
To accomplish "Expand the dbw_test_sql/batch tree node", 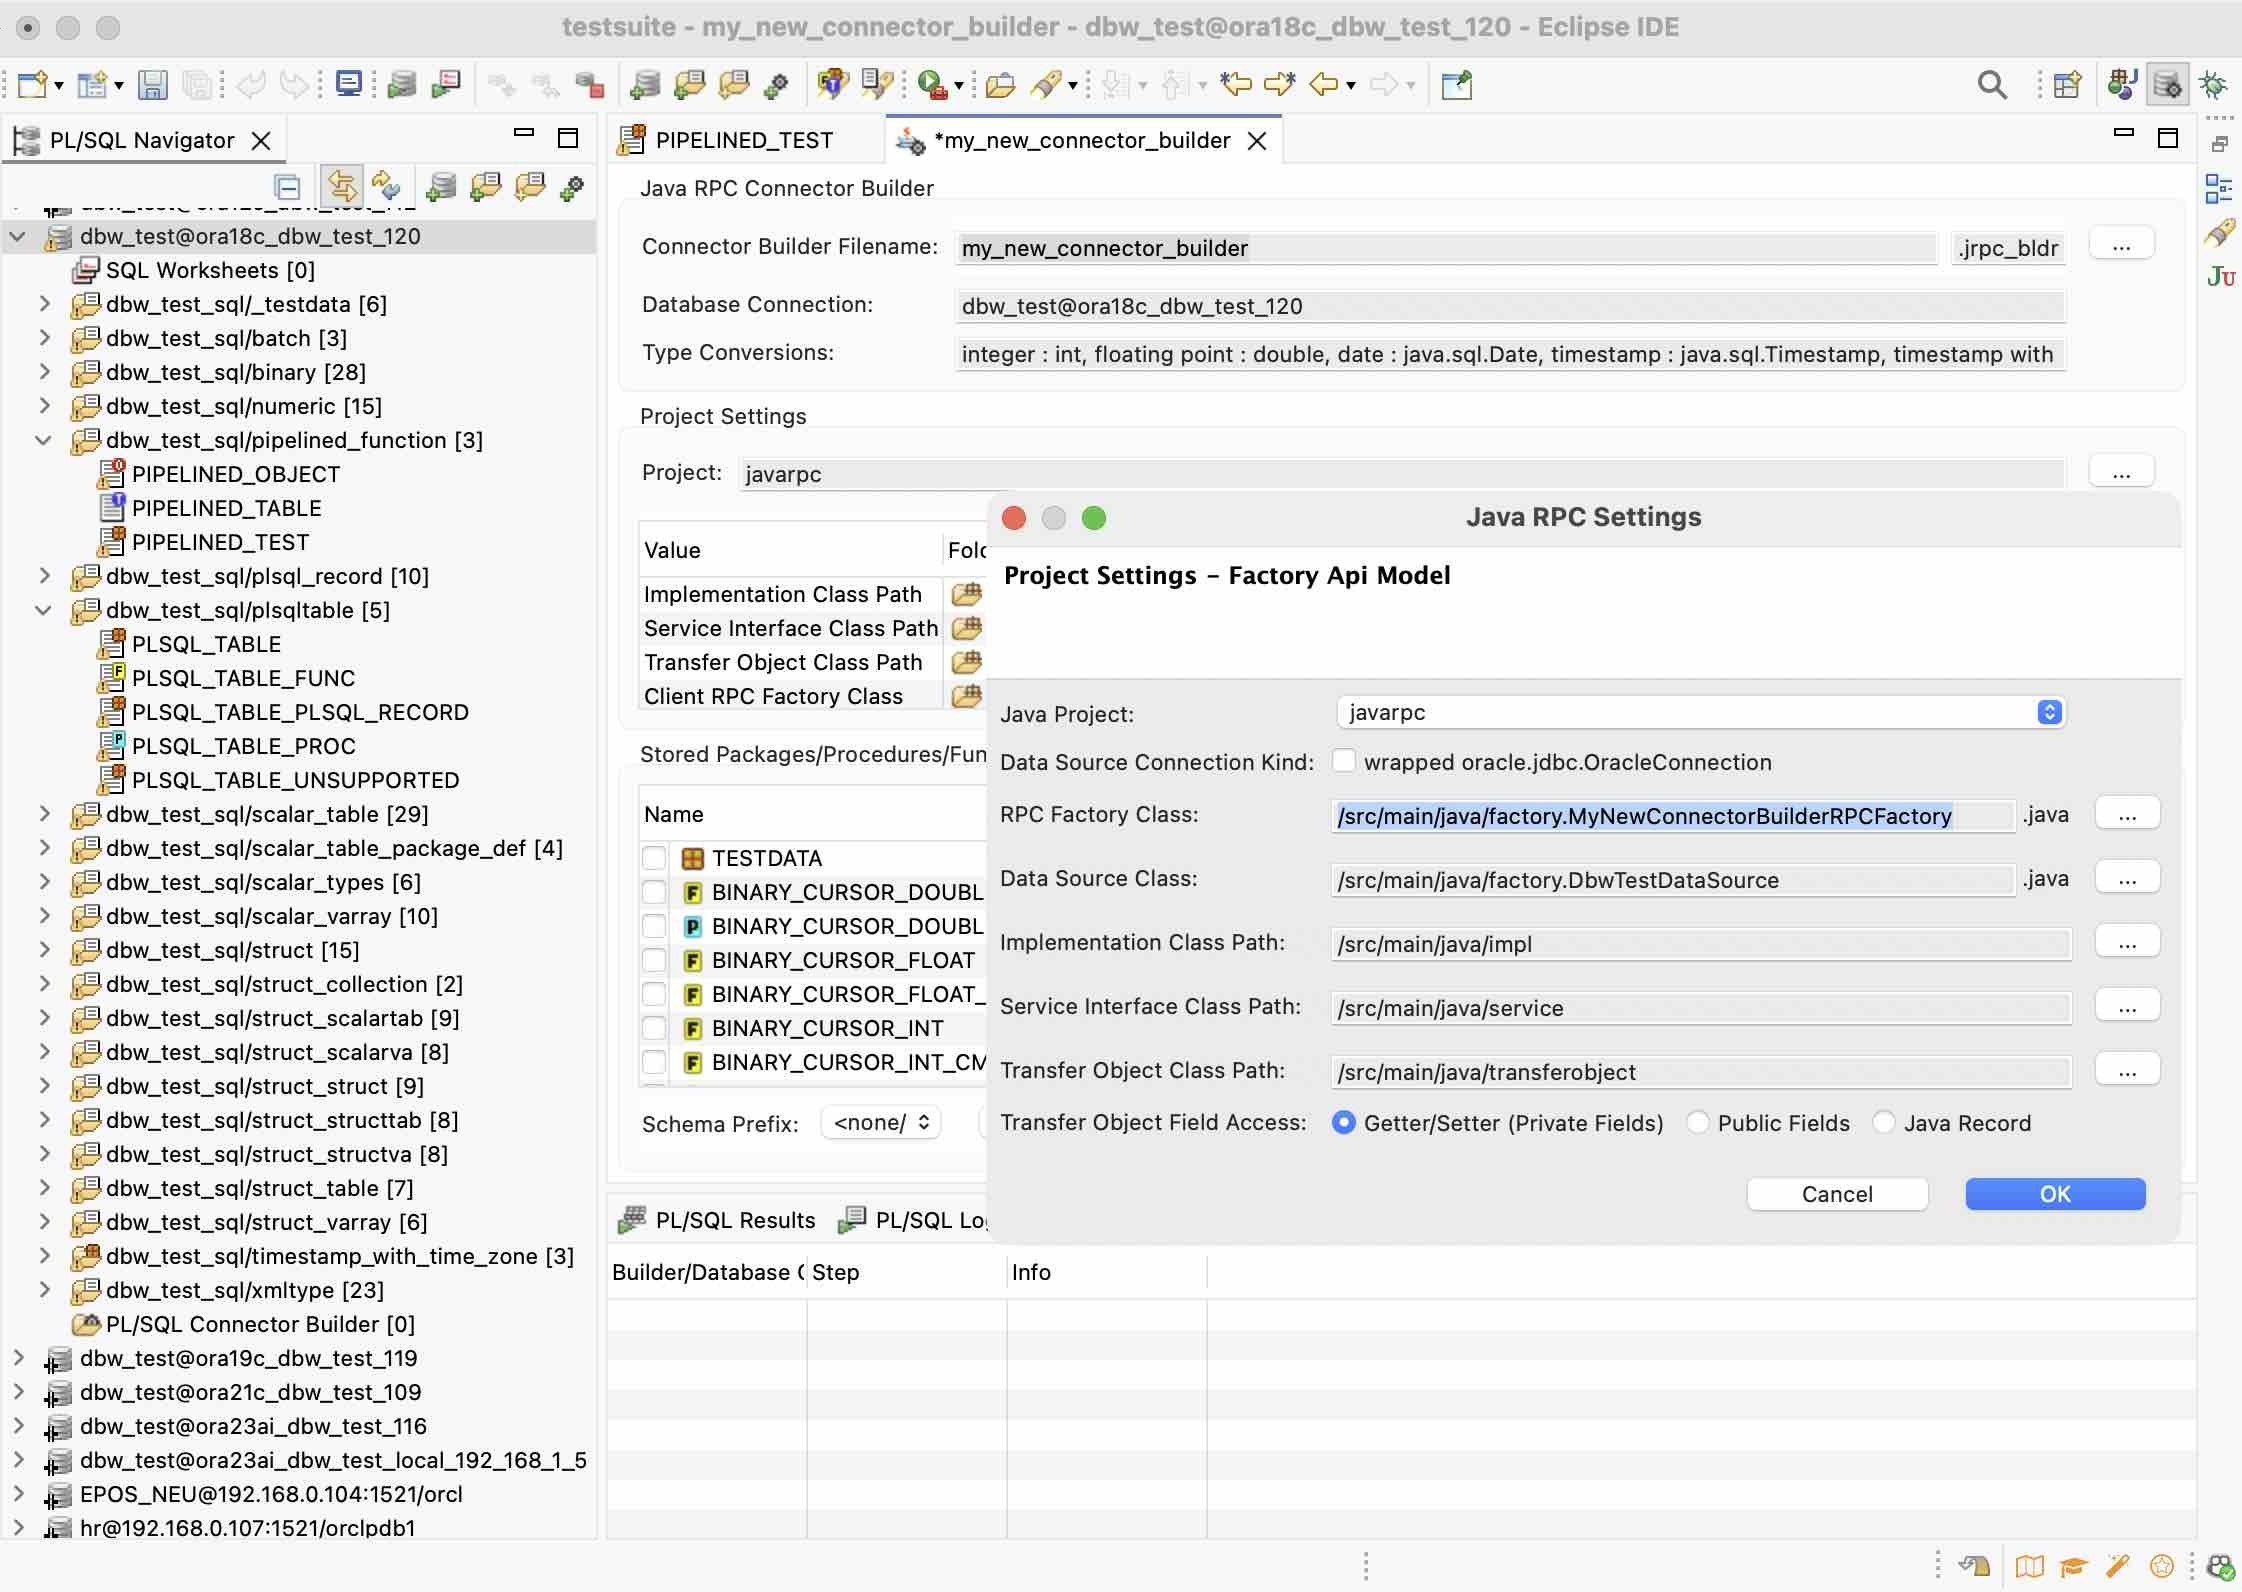I will pyautogui.click(x=44, y=338).
